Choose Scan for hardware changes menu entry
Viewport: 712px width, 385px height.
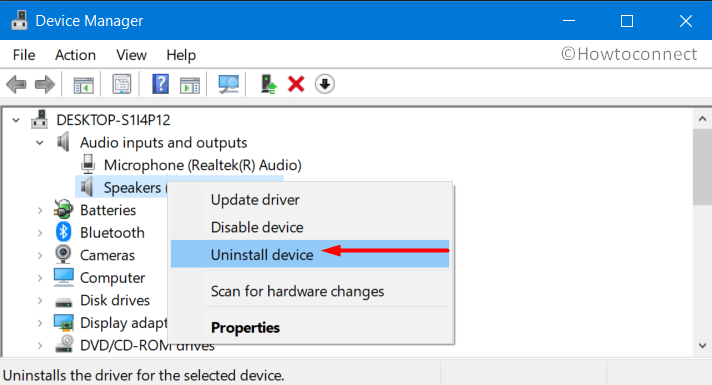click(310, 291)
